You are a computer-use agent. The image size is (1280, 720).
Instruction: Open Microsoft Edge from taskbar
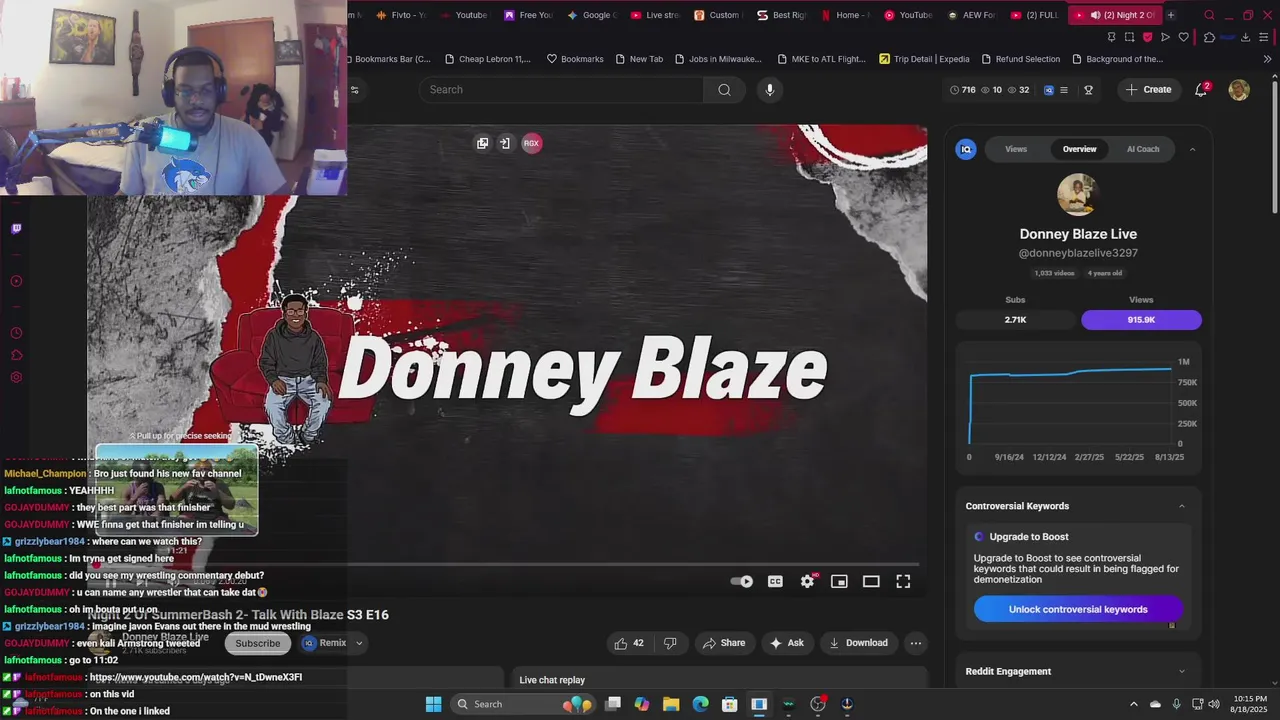[700, 704]
